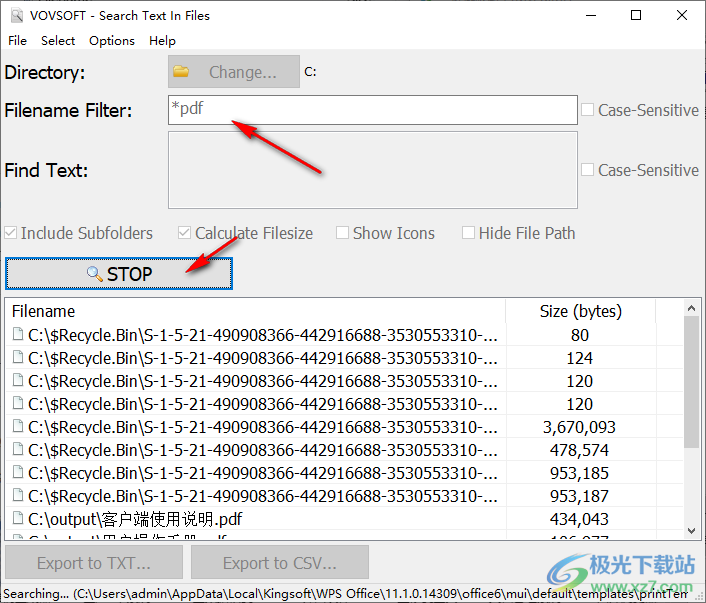Click Export to CSV... button
This screenshot has height=603, width=706.
click(280, 562)
